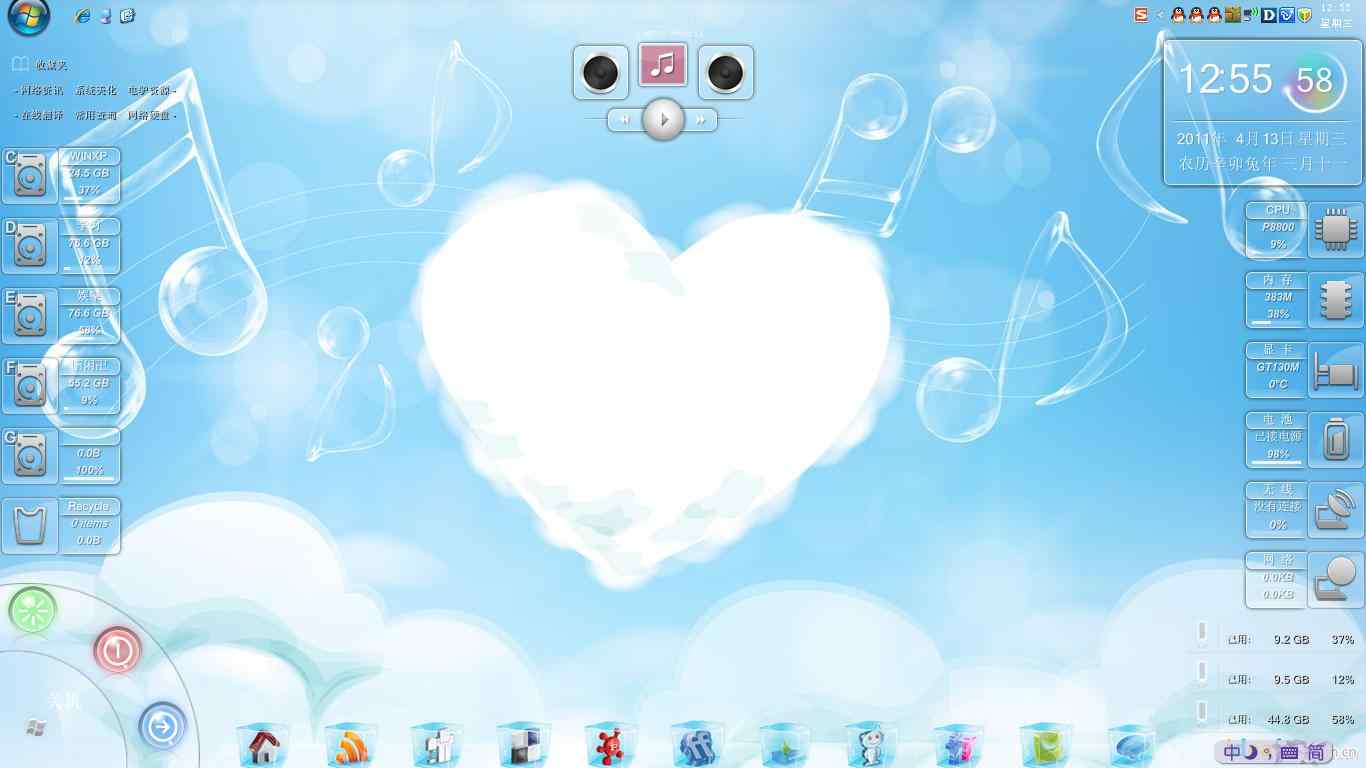Screen dimensions: 1366x768
Task: Open the 系统美化 link
Action: tap(96, 90)
